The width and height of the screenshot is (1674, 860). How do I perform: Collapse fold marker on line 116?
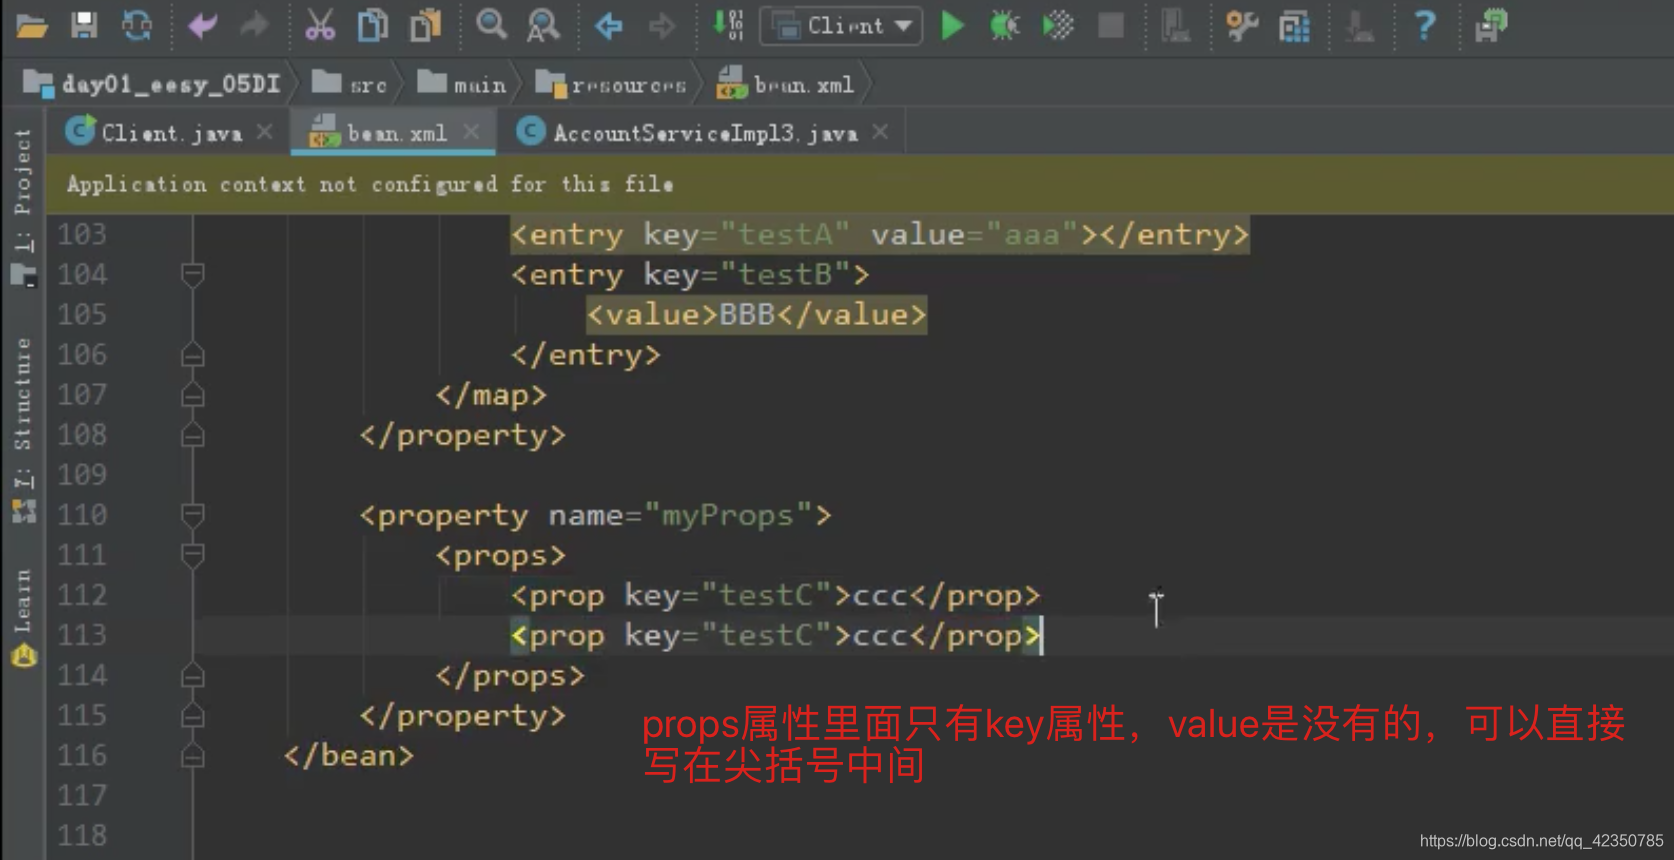pos(193,756)
